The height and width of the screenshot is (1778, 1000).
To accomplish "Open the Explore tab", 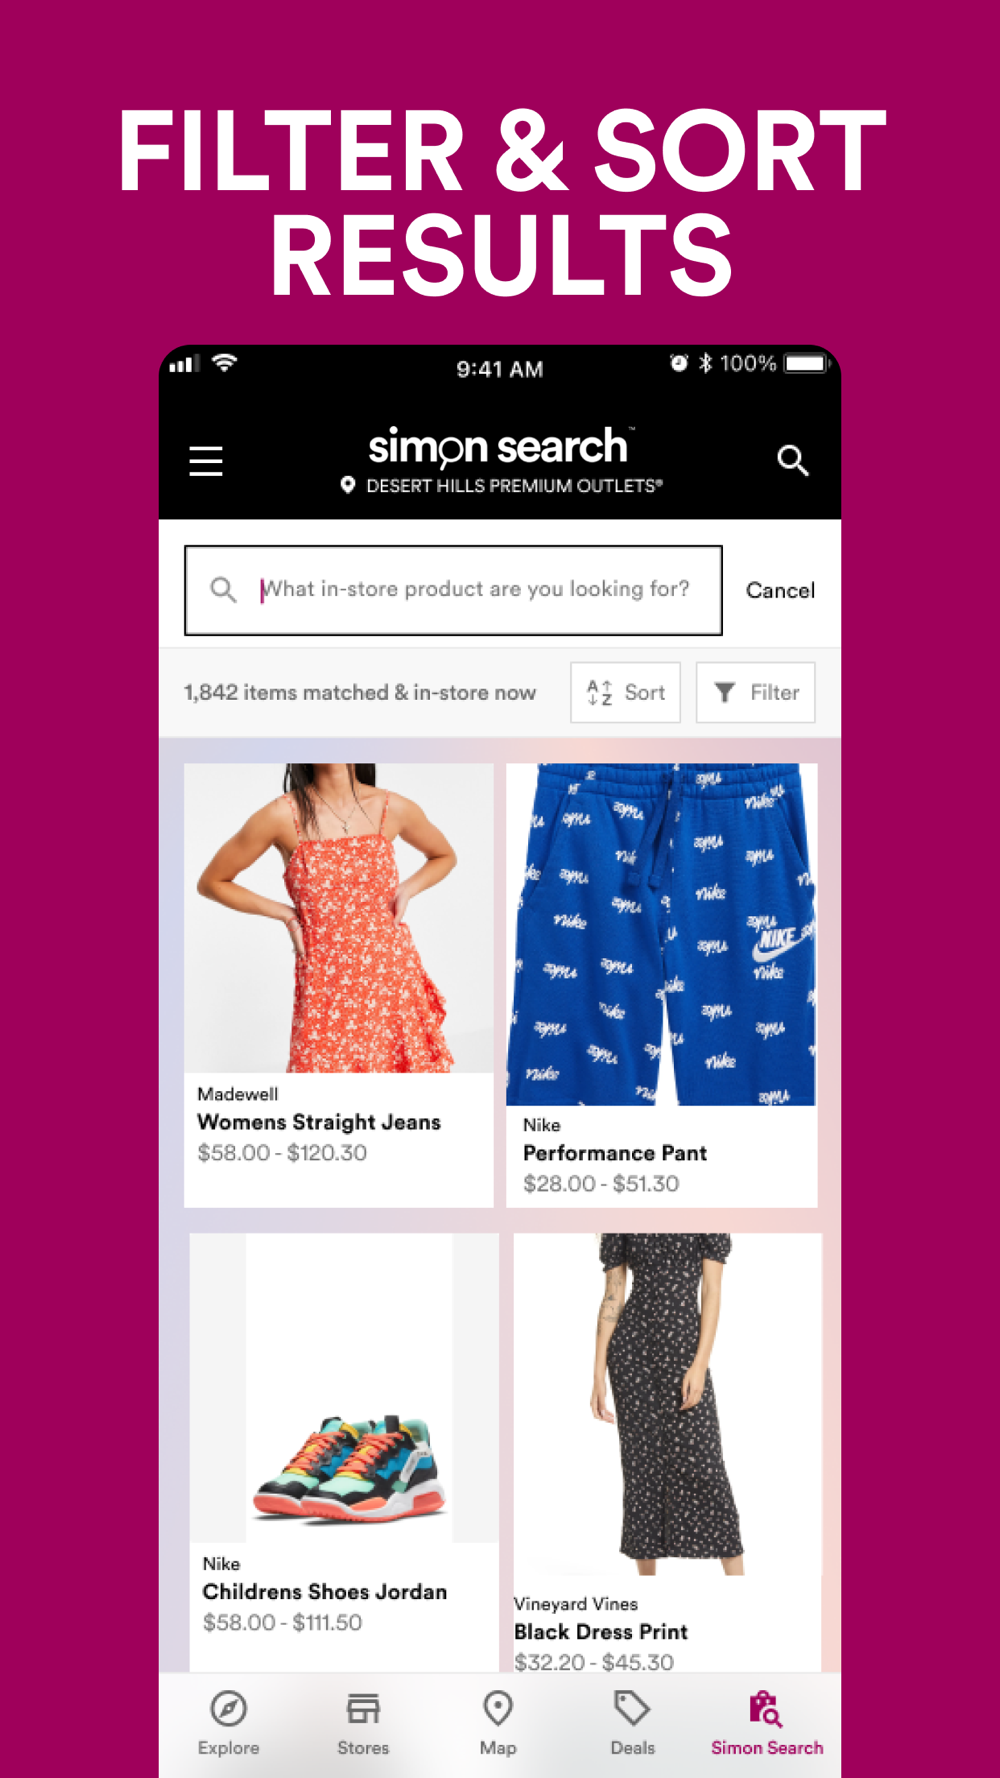I will 228,1723.
